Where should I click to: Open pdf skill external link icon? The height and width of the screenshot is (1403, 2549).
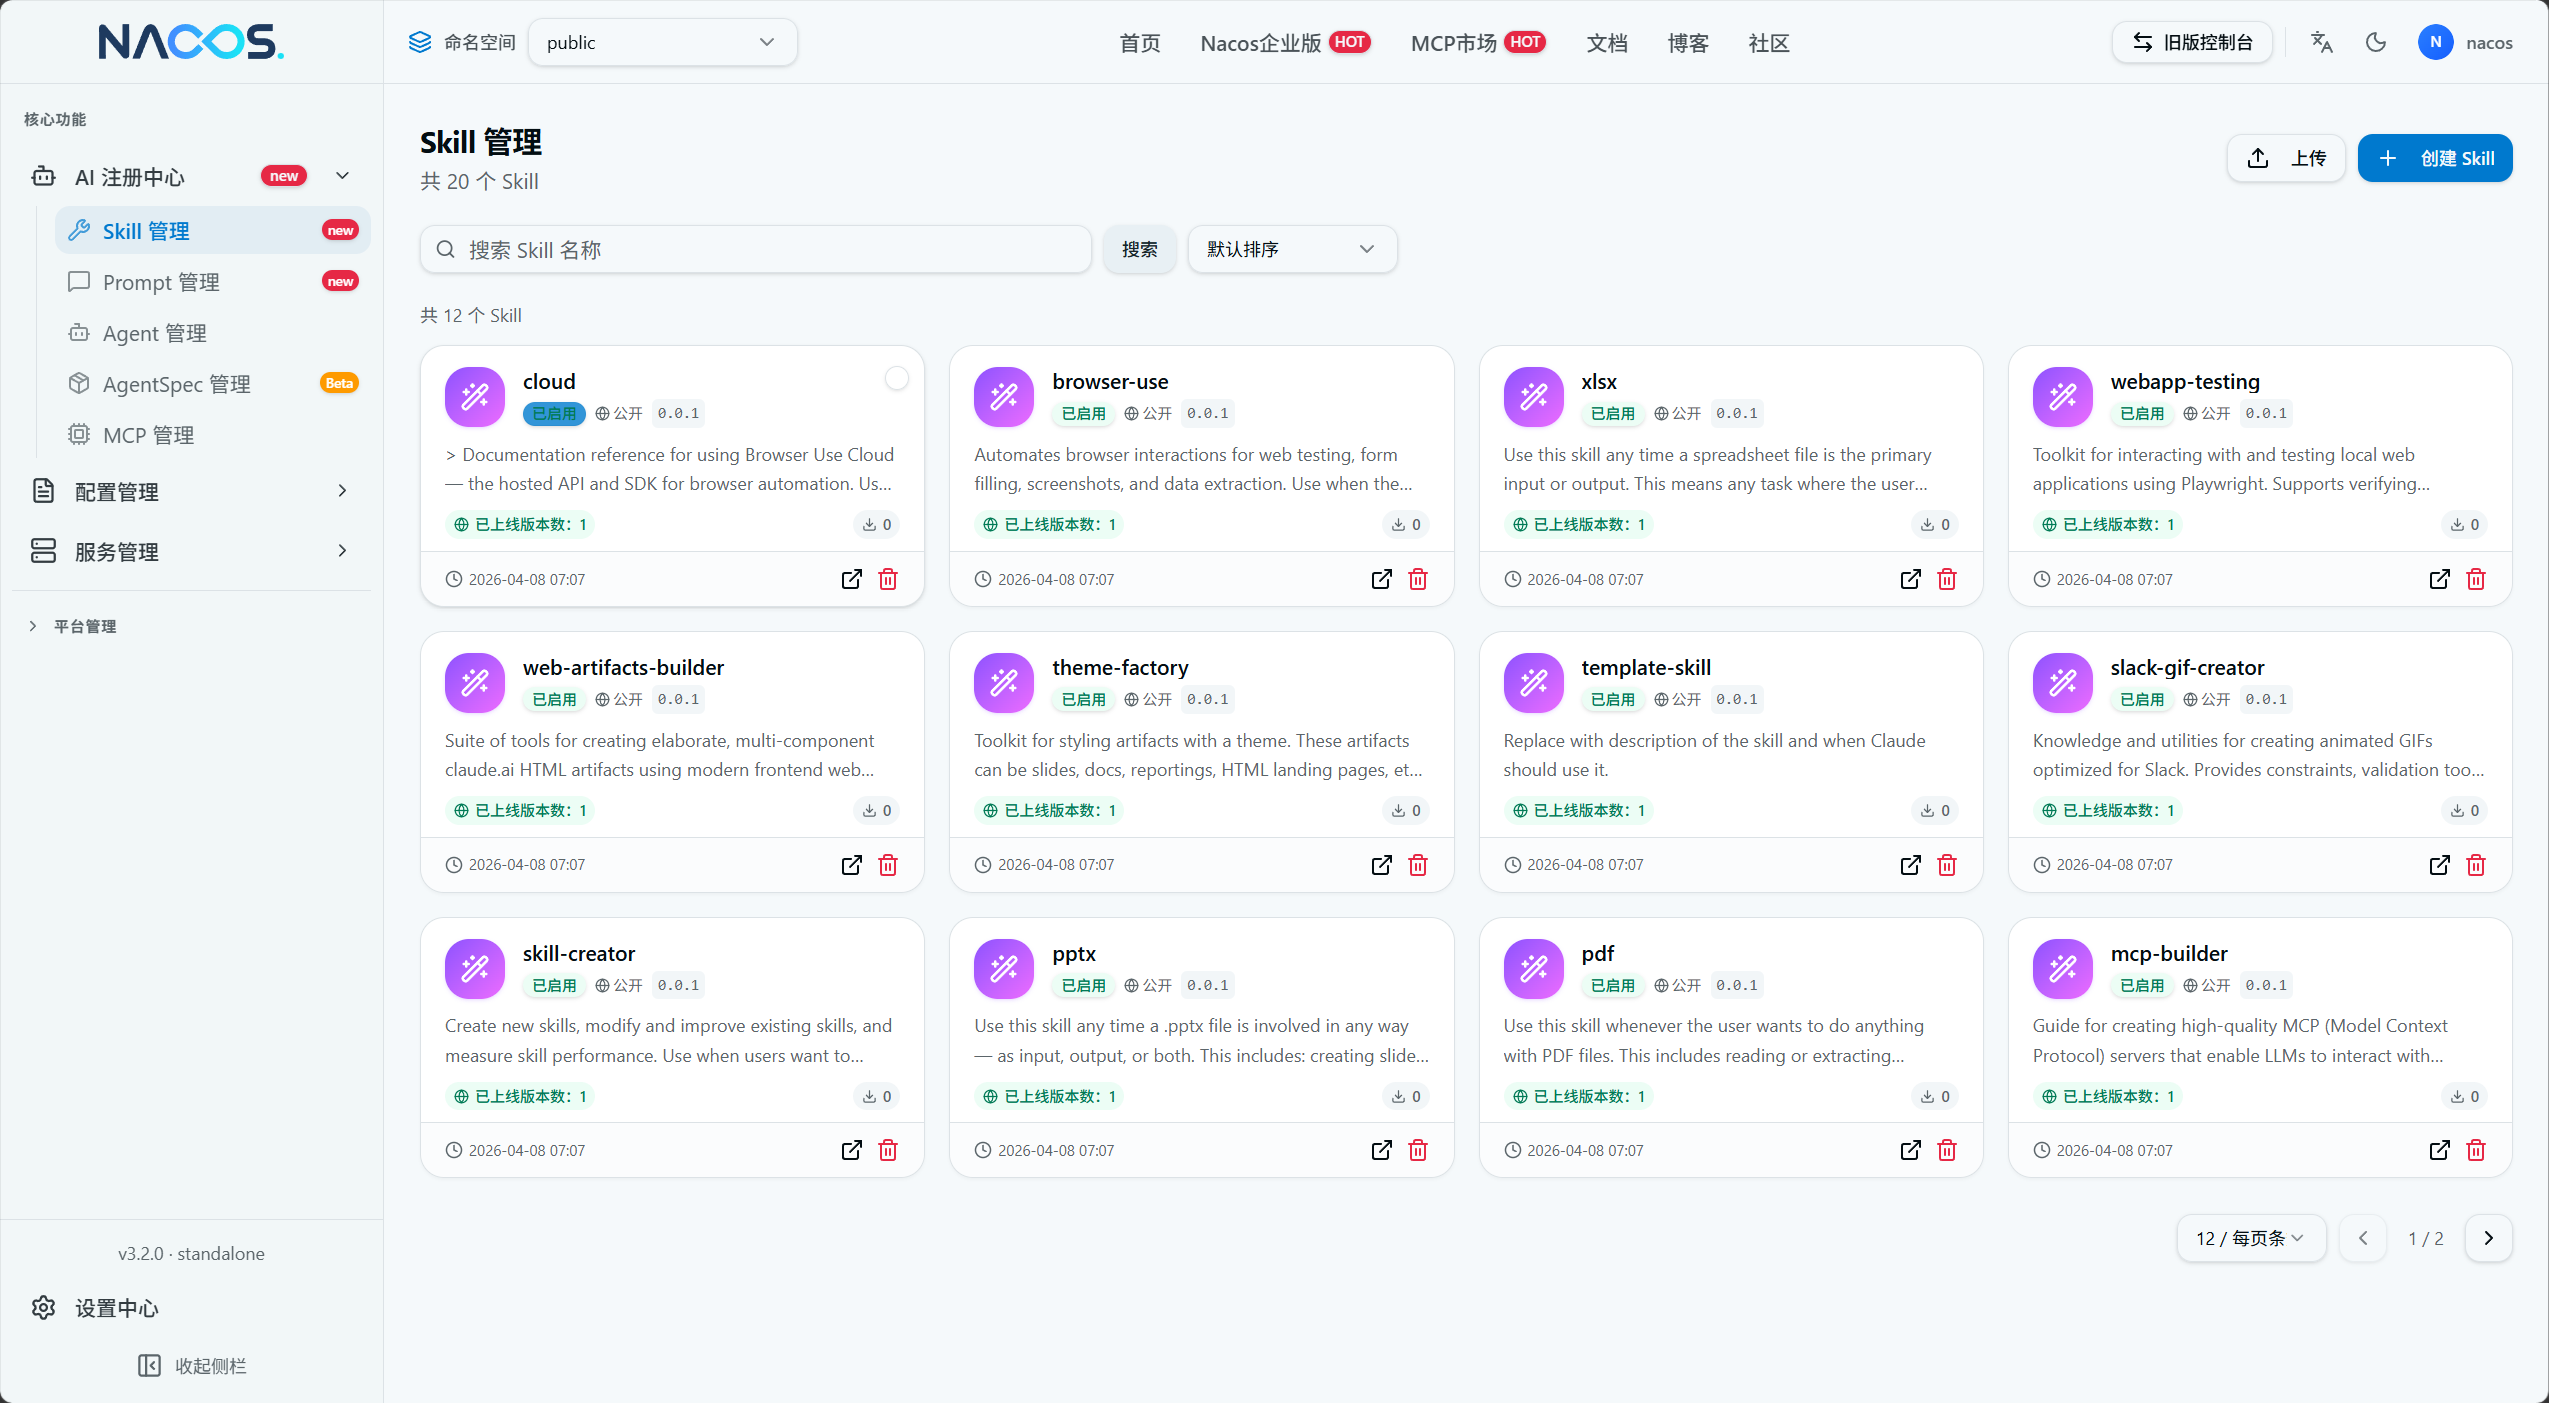[1911, 1150]
